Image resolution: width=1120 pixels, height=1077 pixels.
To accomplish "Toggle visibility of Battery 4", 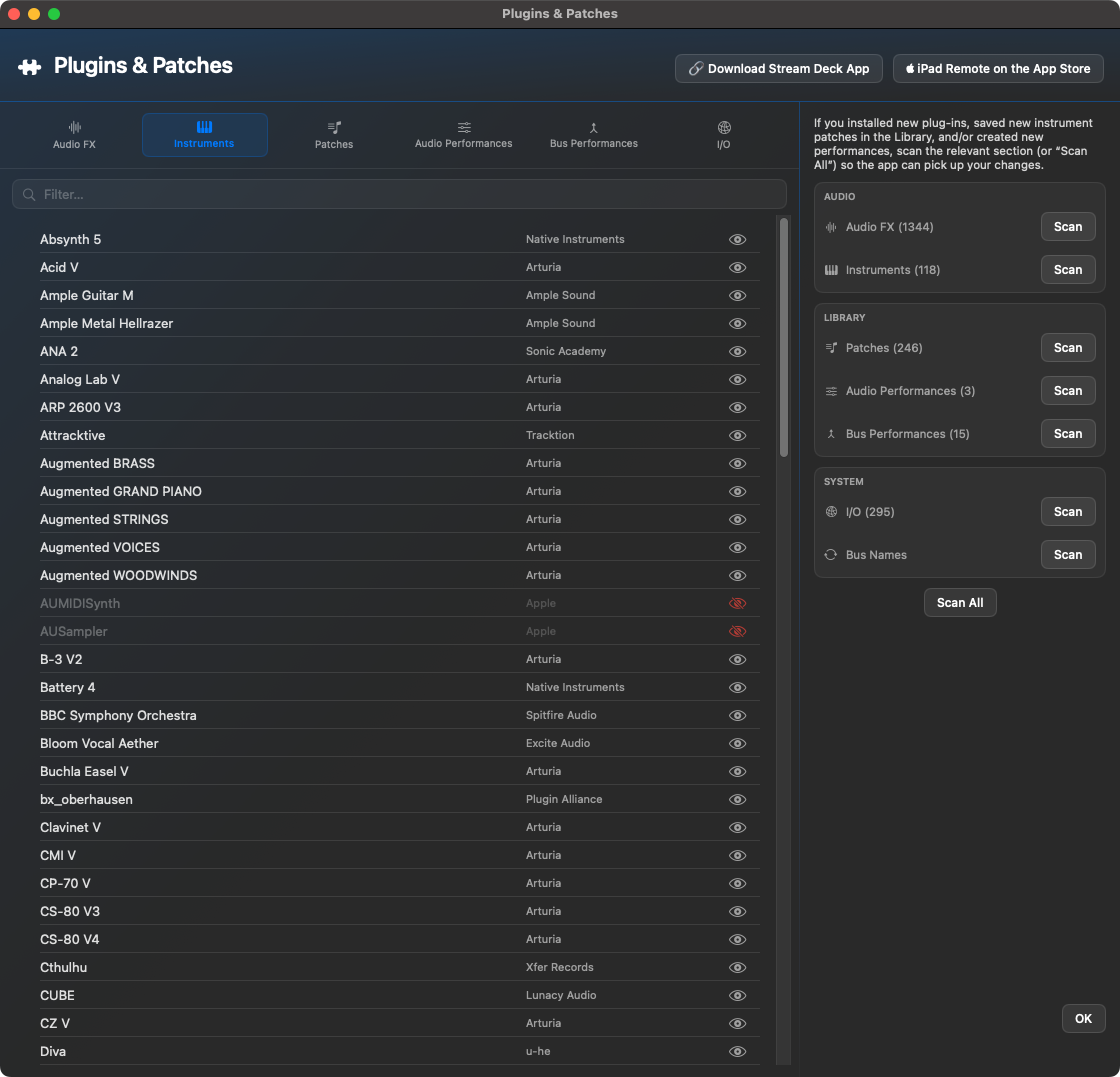I will (737, 687).
